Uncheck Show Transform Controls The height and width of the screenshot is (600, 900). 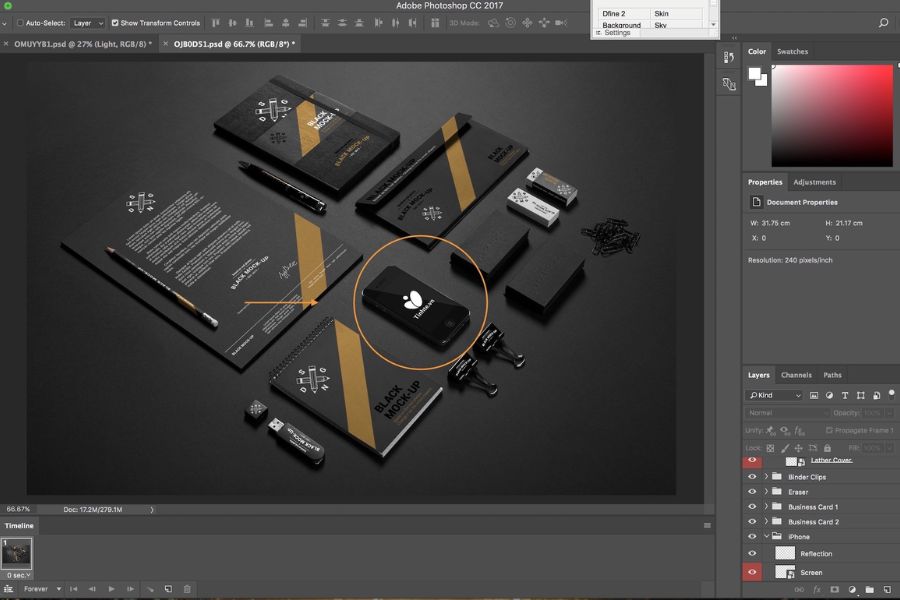115,22
